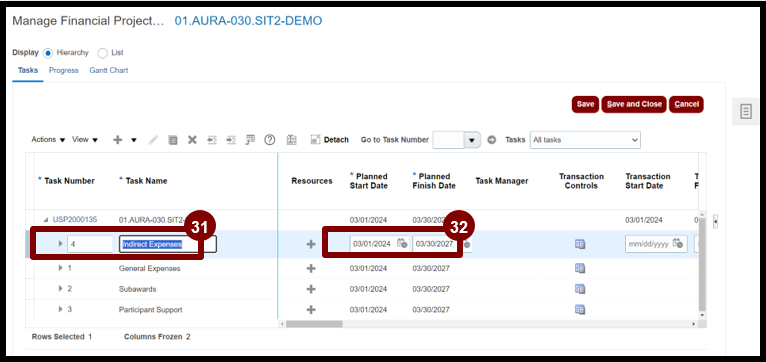Open the Tasks filter All tasks dropdown

(x=585, y=140)
